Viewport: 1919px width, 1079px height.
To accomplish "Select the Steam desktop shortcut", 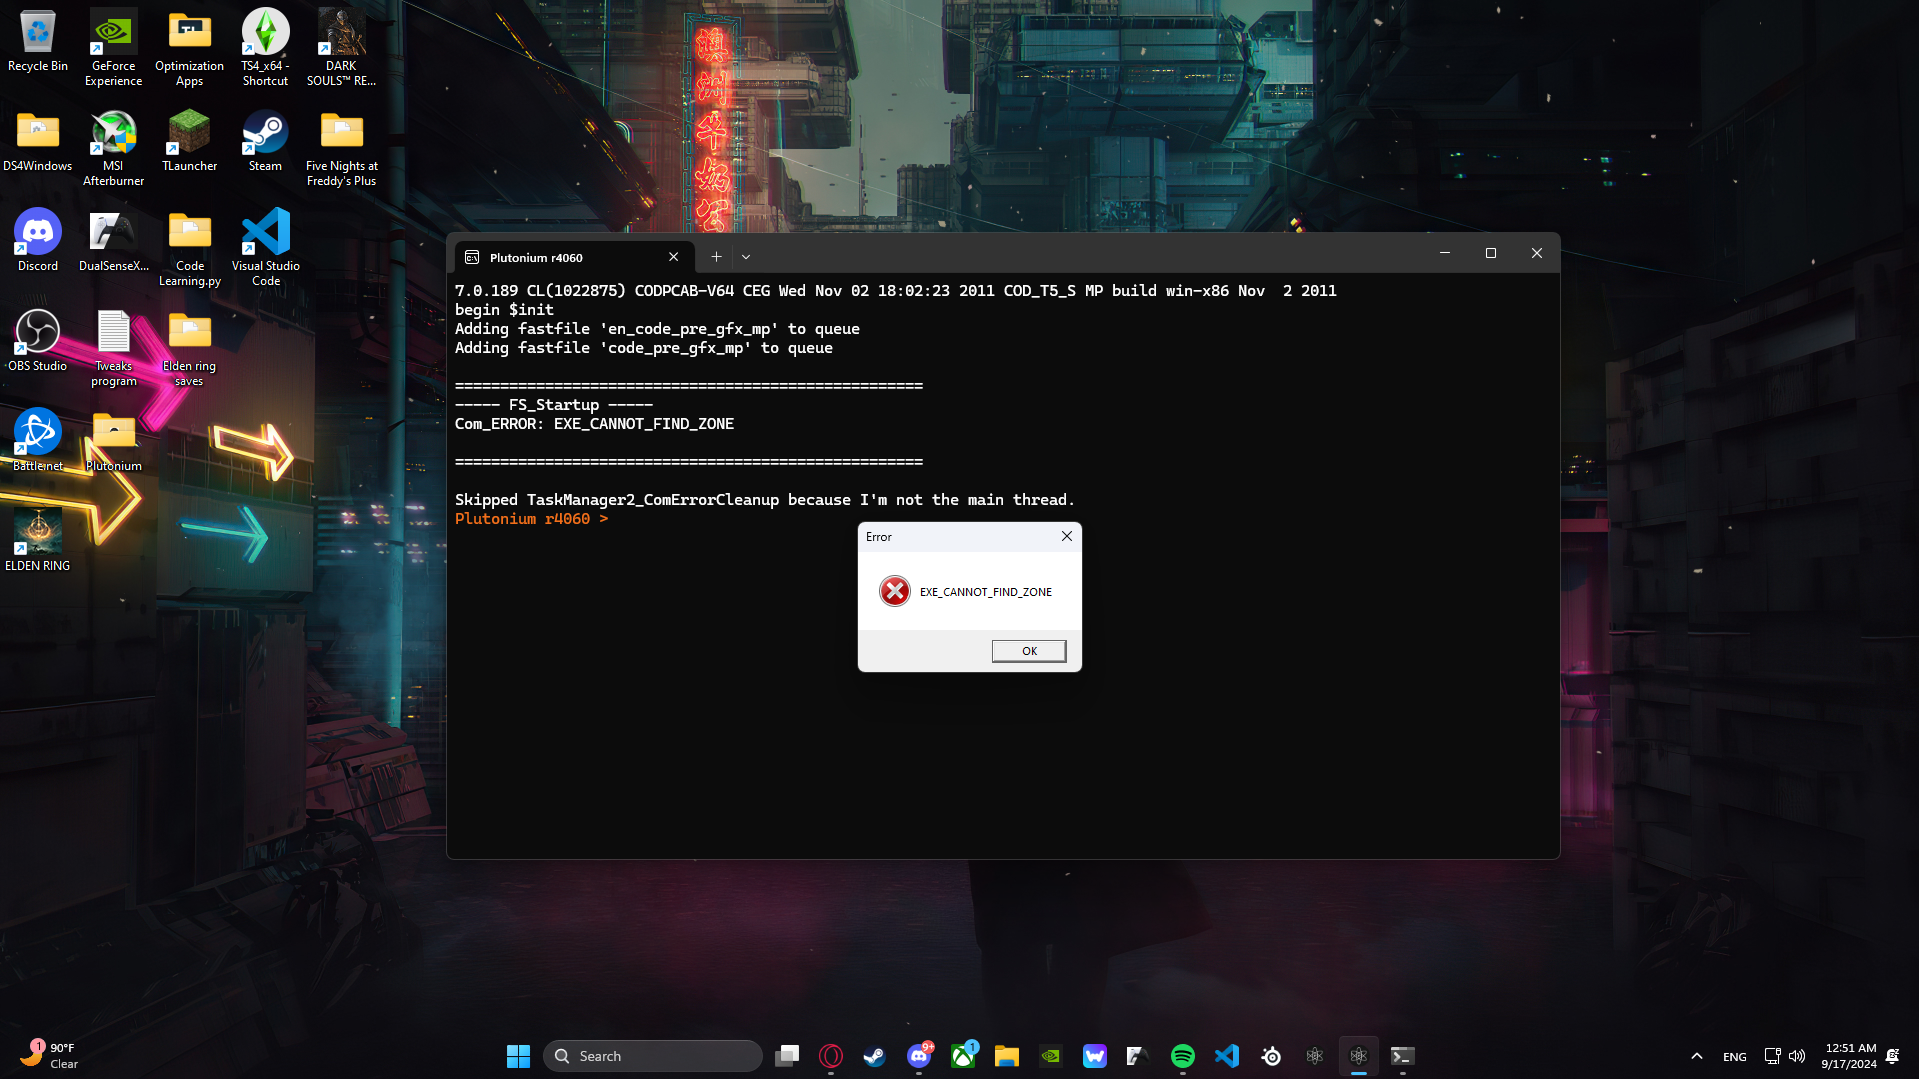I will pyautogui.click(x=266, y=142).
